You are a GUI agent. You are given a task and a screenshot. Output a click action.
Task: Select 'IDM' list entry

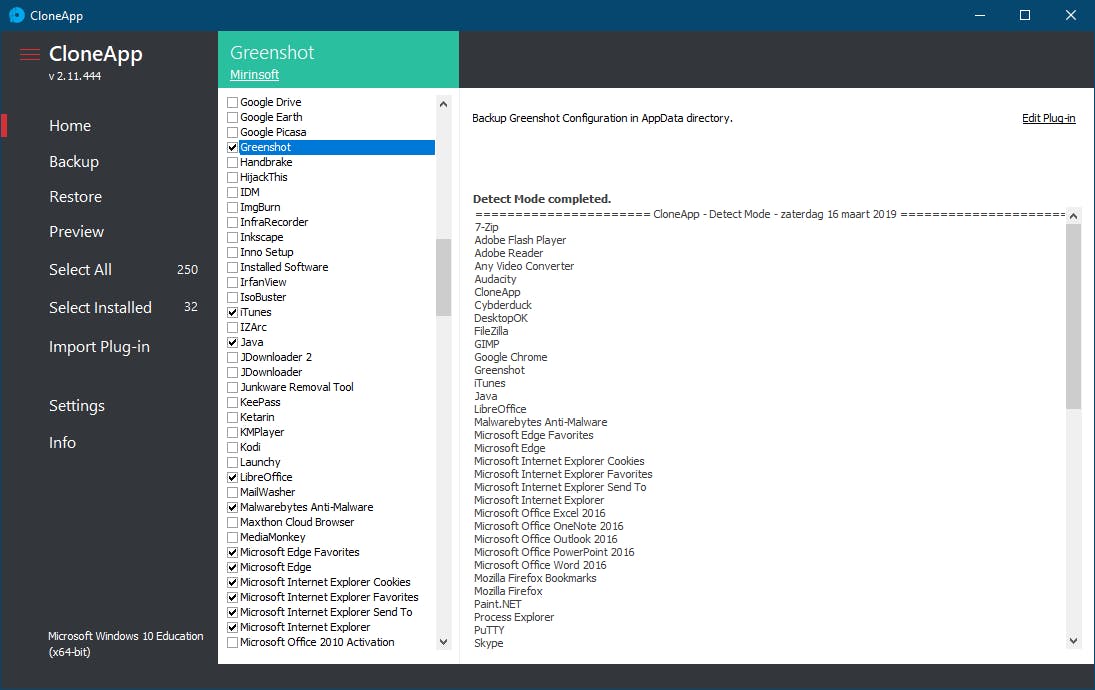point(249,192)
